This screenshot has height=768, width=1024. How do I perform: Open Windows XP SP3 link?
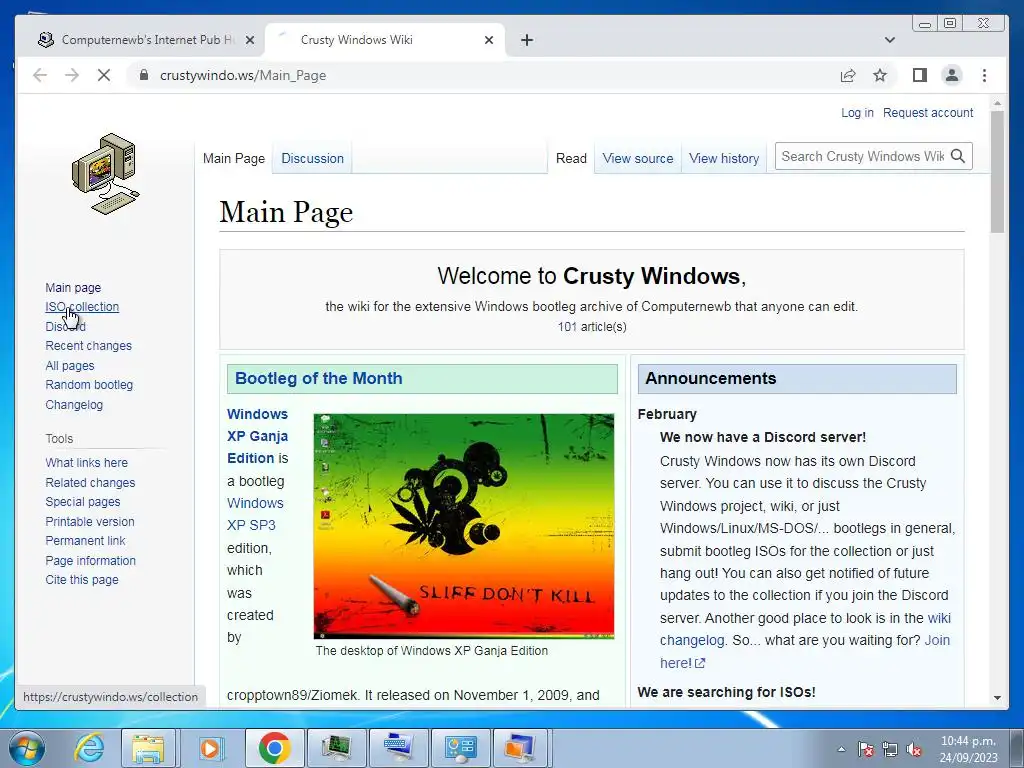point(255,514)
